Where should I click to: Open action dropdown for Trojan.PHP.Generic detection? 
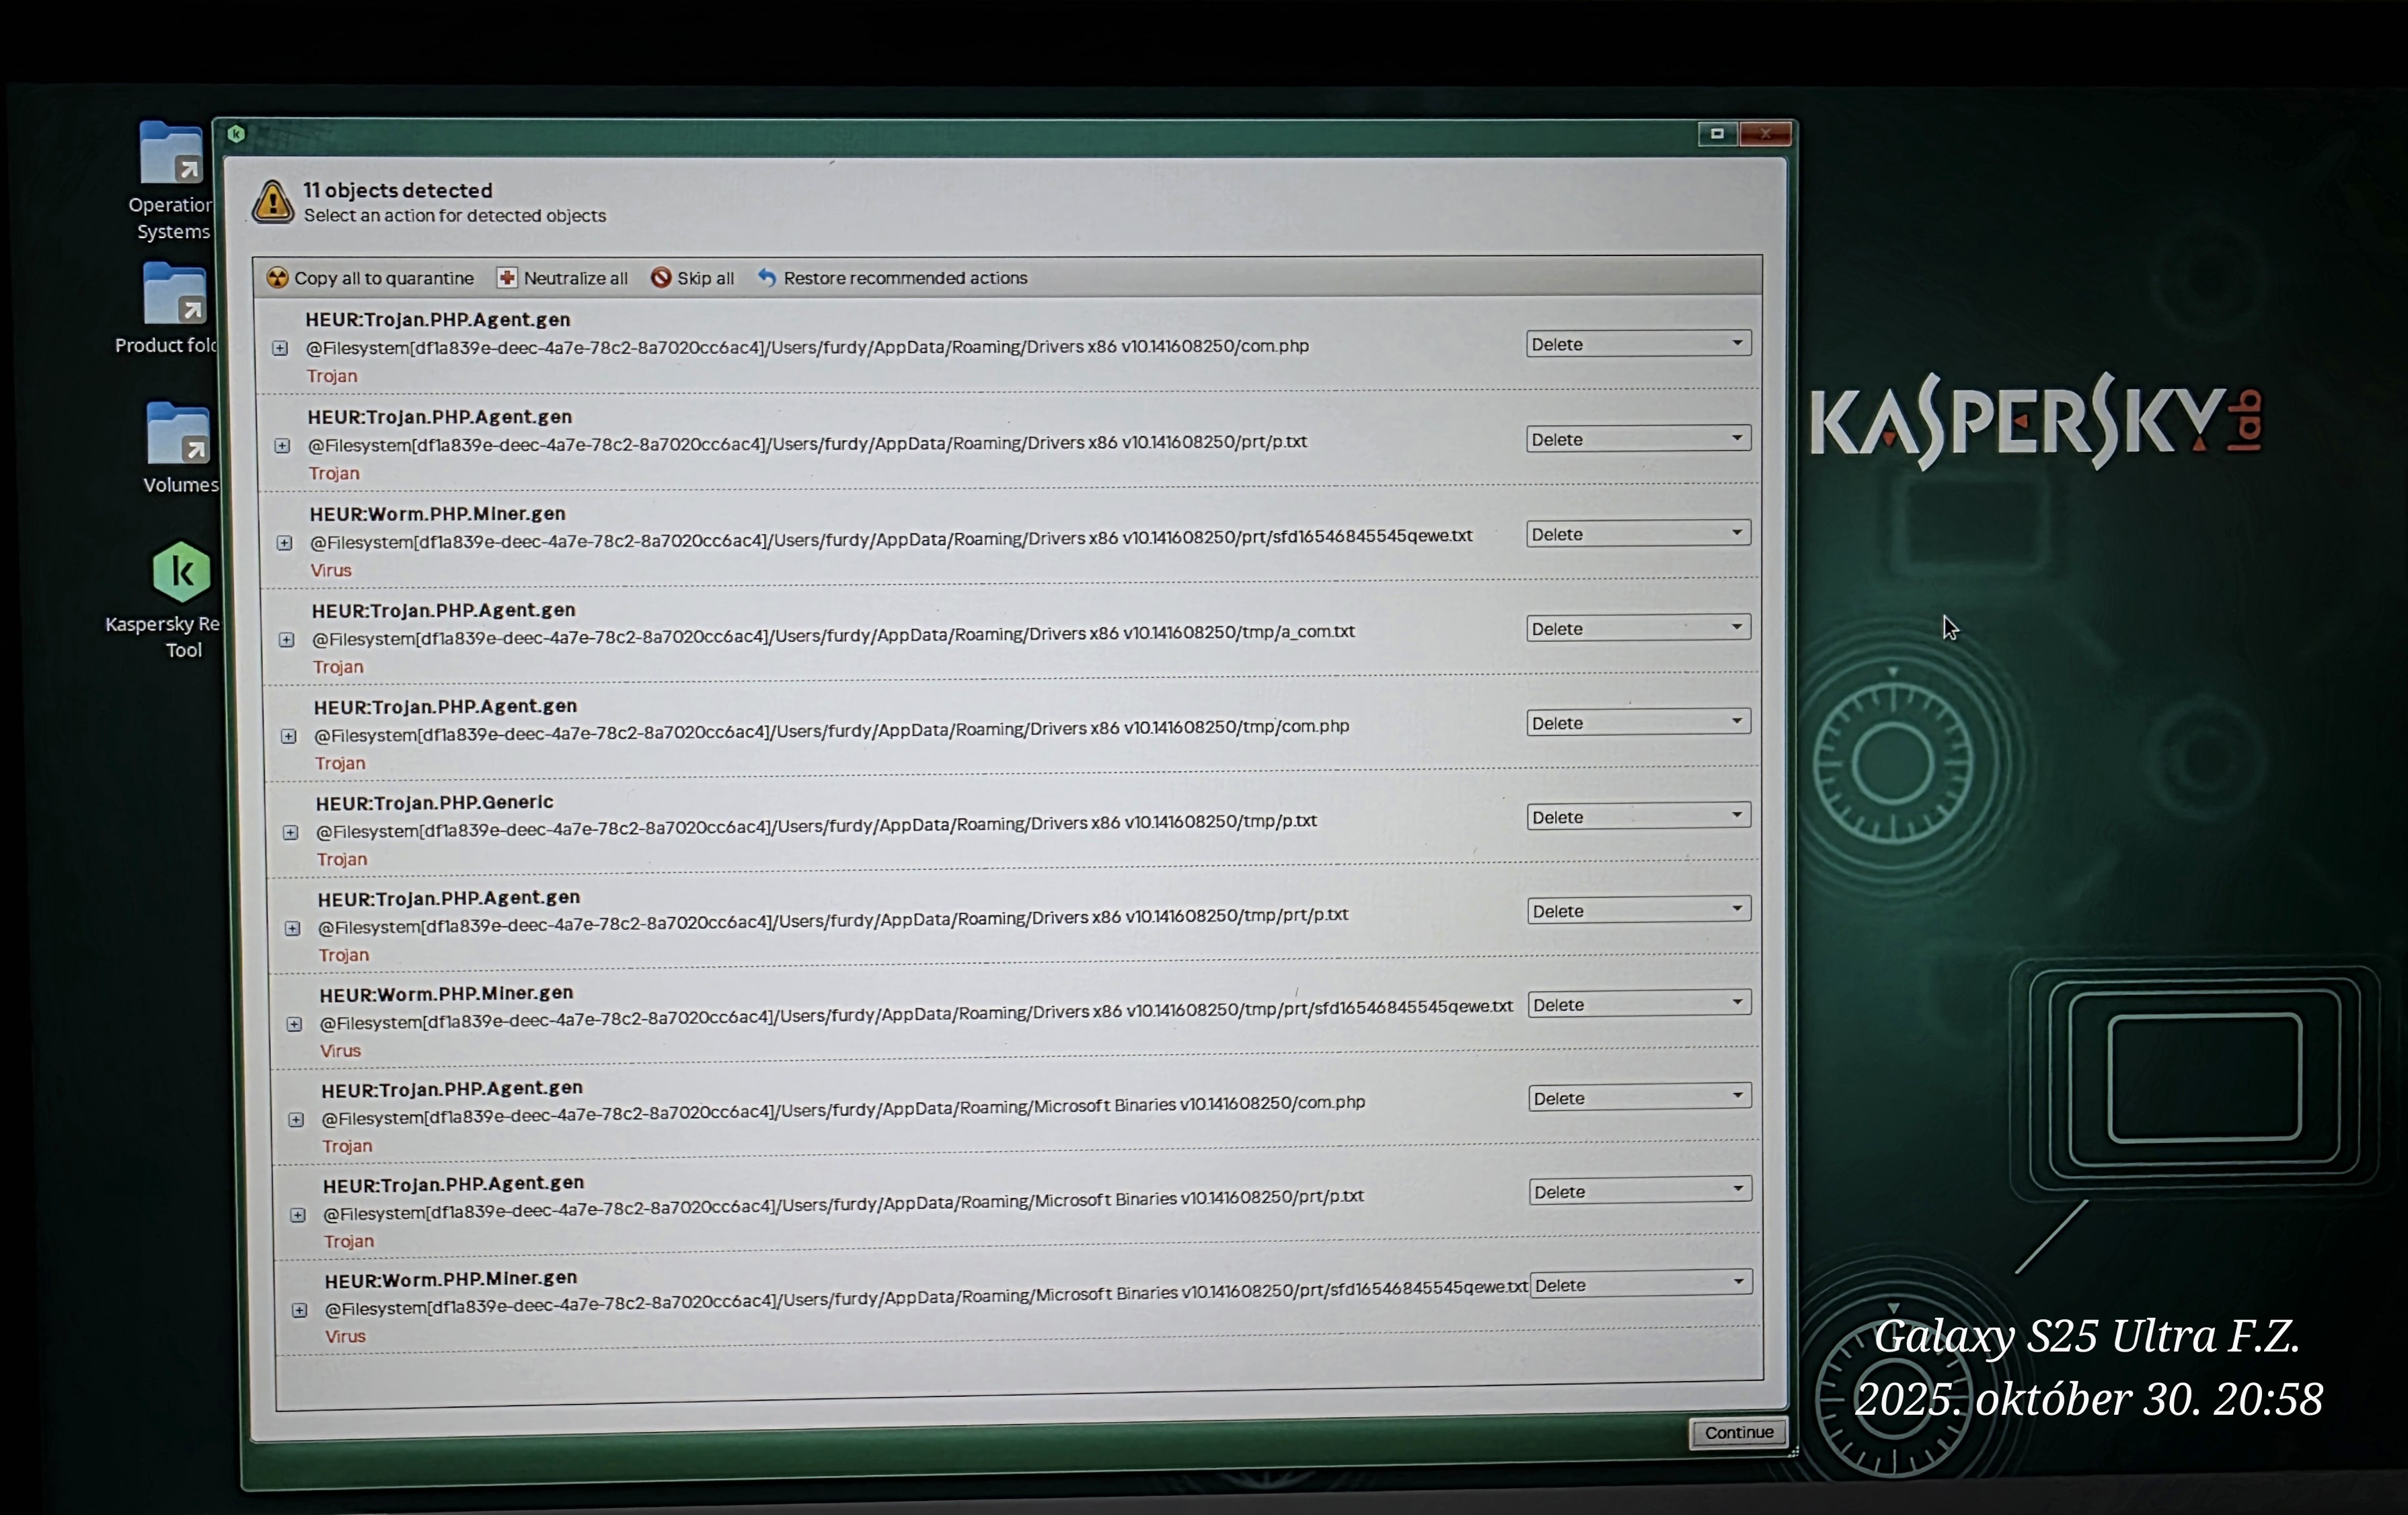(x=1638, y=817)
